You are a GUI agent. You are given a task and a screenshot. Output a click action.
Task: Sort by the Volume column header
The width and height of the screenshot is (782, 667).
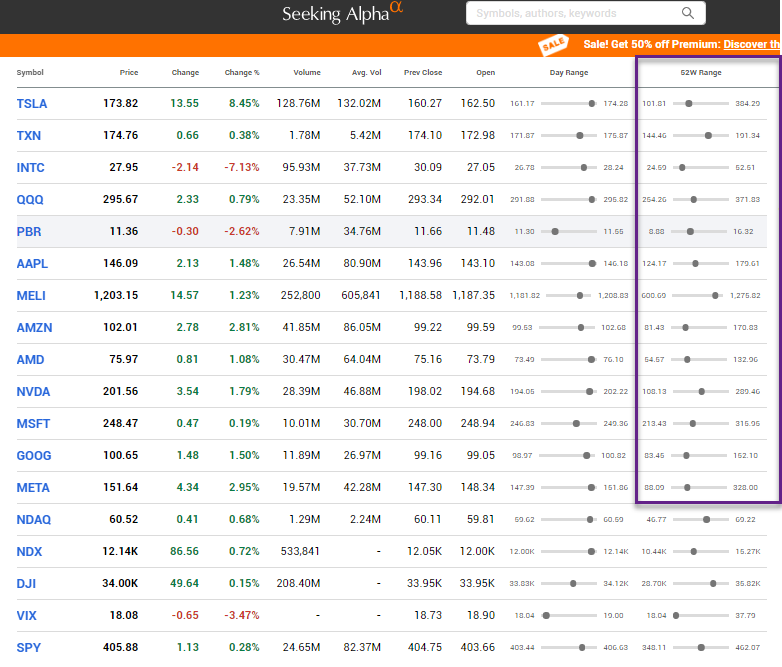307,72
